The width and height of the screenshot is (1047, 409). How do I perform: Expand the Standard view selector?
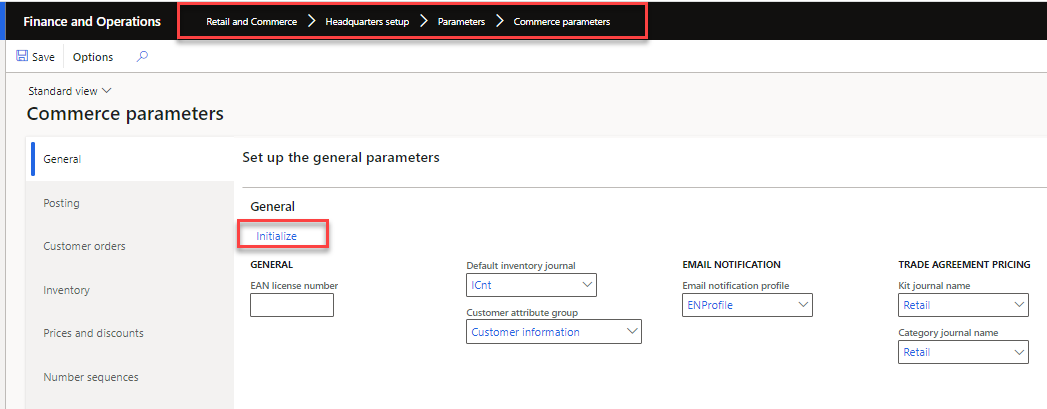coord(70,91)
